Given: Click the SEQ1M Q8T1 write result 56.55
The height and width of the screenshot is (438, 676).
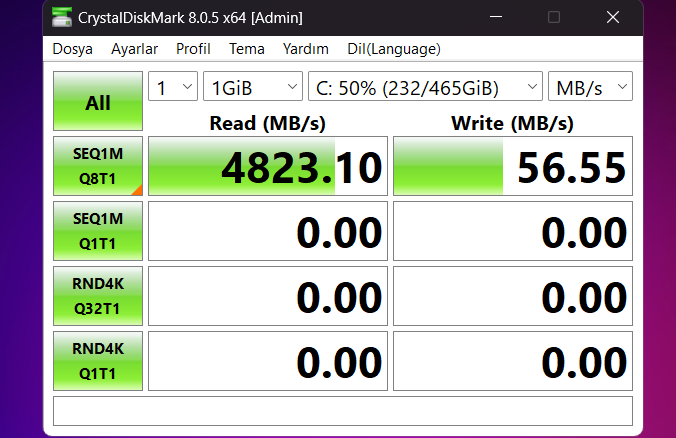Looking at the screenshot, I should pyautogui.click(x=513, y=166).
